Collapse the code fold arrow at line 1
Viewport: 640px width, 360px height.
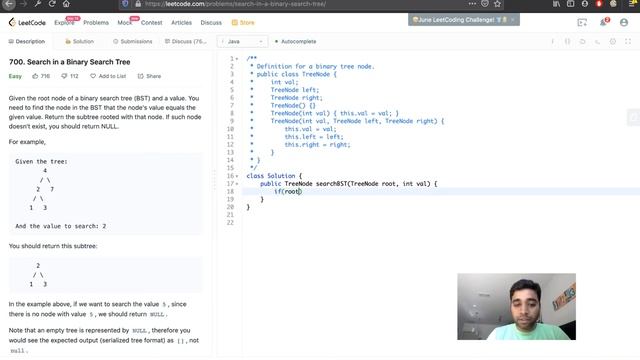click(237, 59)
